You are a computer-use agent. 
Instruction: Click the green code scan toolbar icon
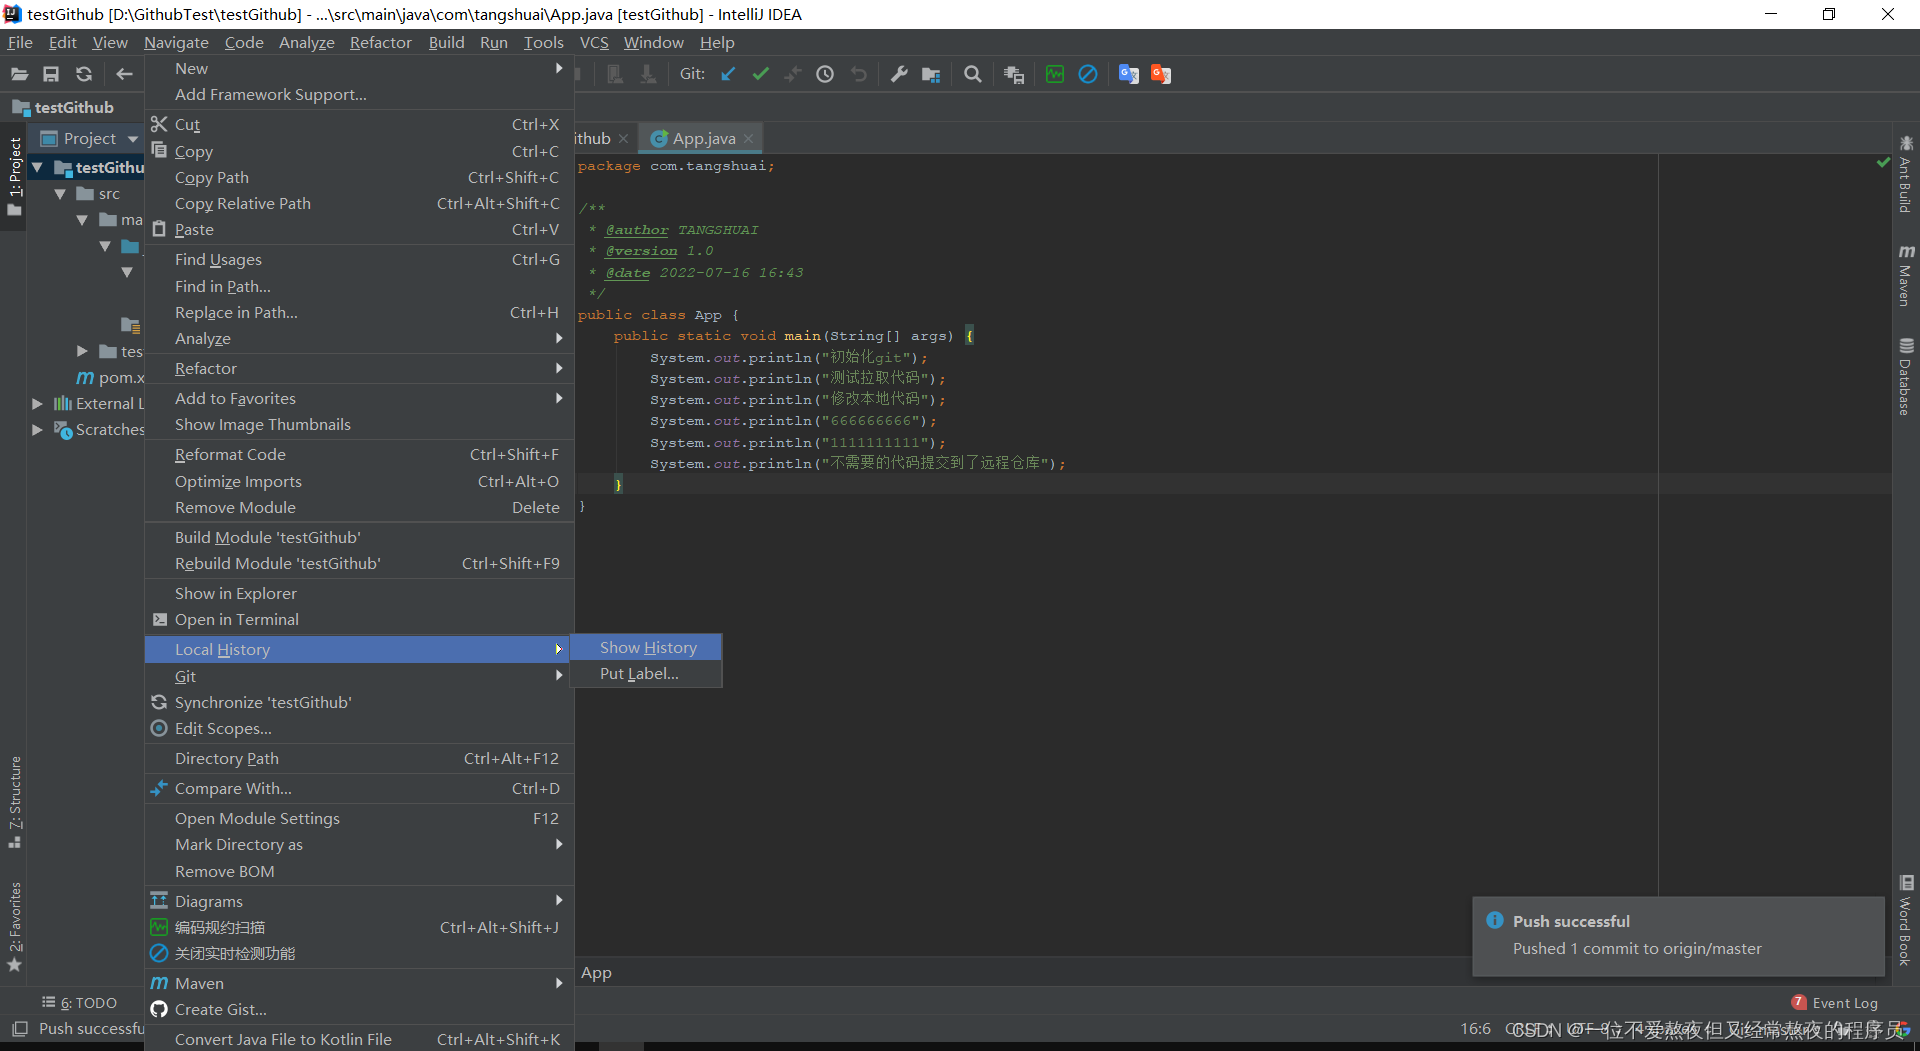pos(1055,74)
